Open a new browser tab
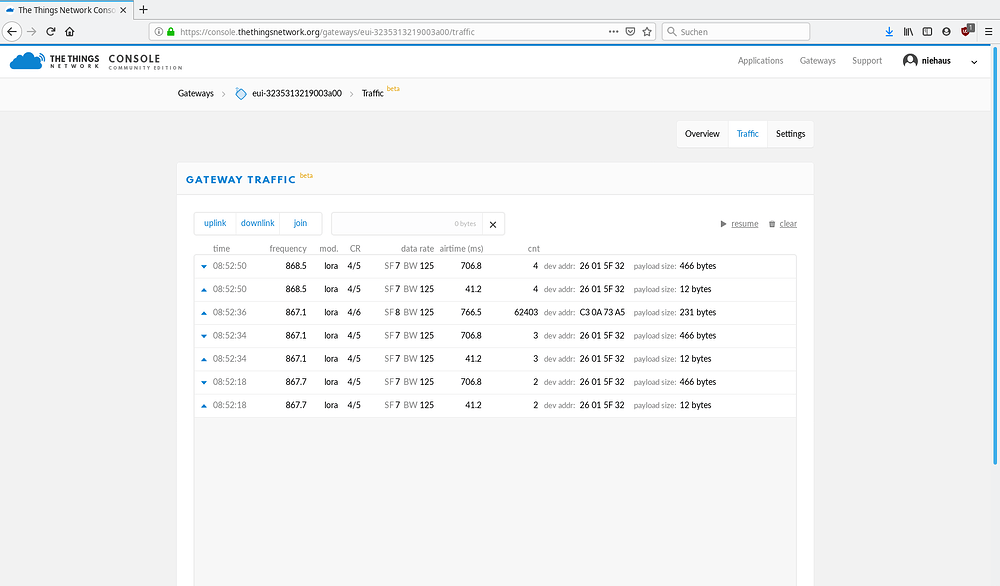 tap(143, 10)
